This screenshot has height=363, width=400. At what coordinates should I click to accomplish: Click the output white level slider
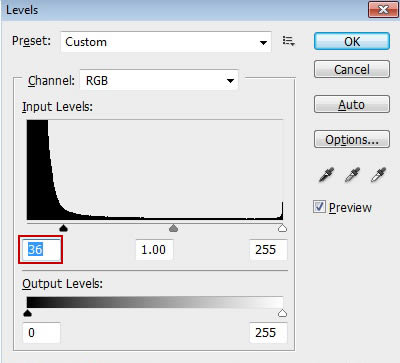pos(282,313)
